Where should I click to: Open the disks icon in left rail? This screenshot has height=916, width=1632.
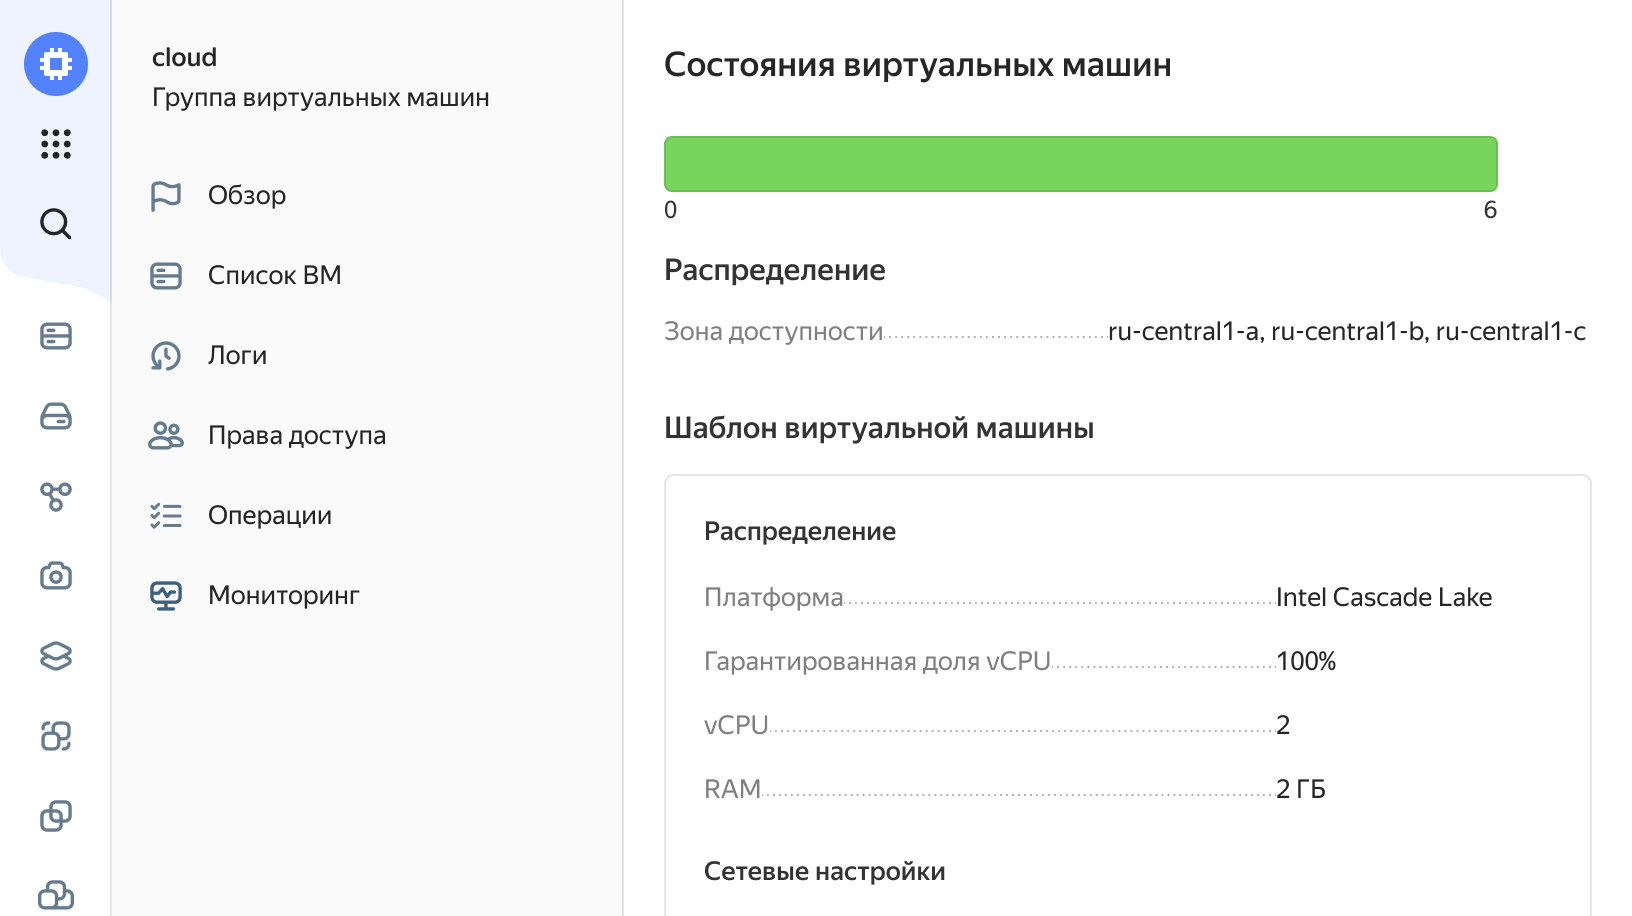[x=56, y=416]
